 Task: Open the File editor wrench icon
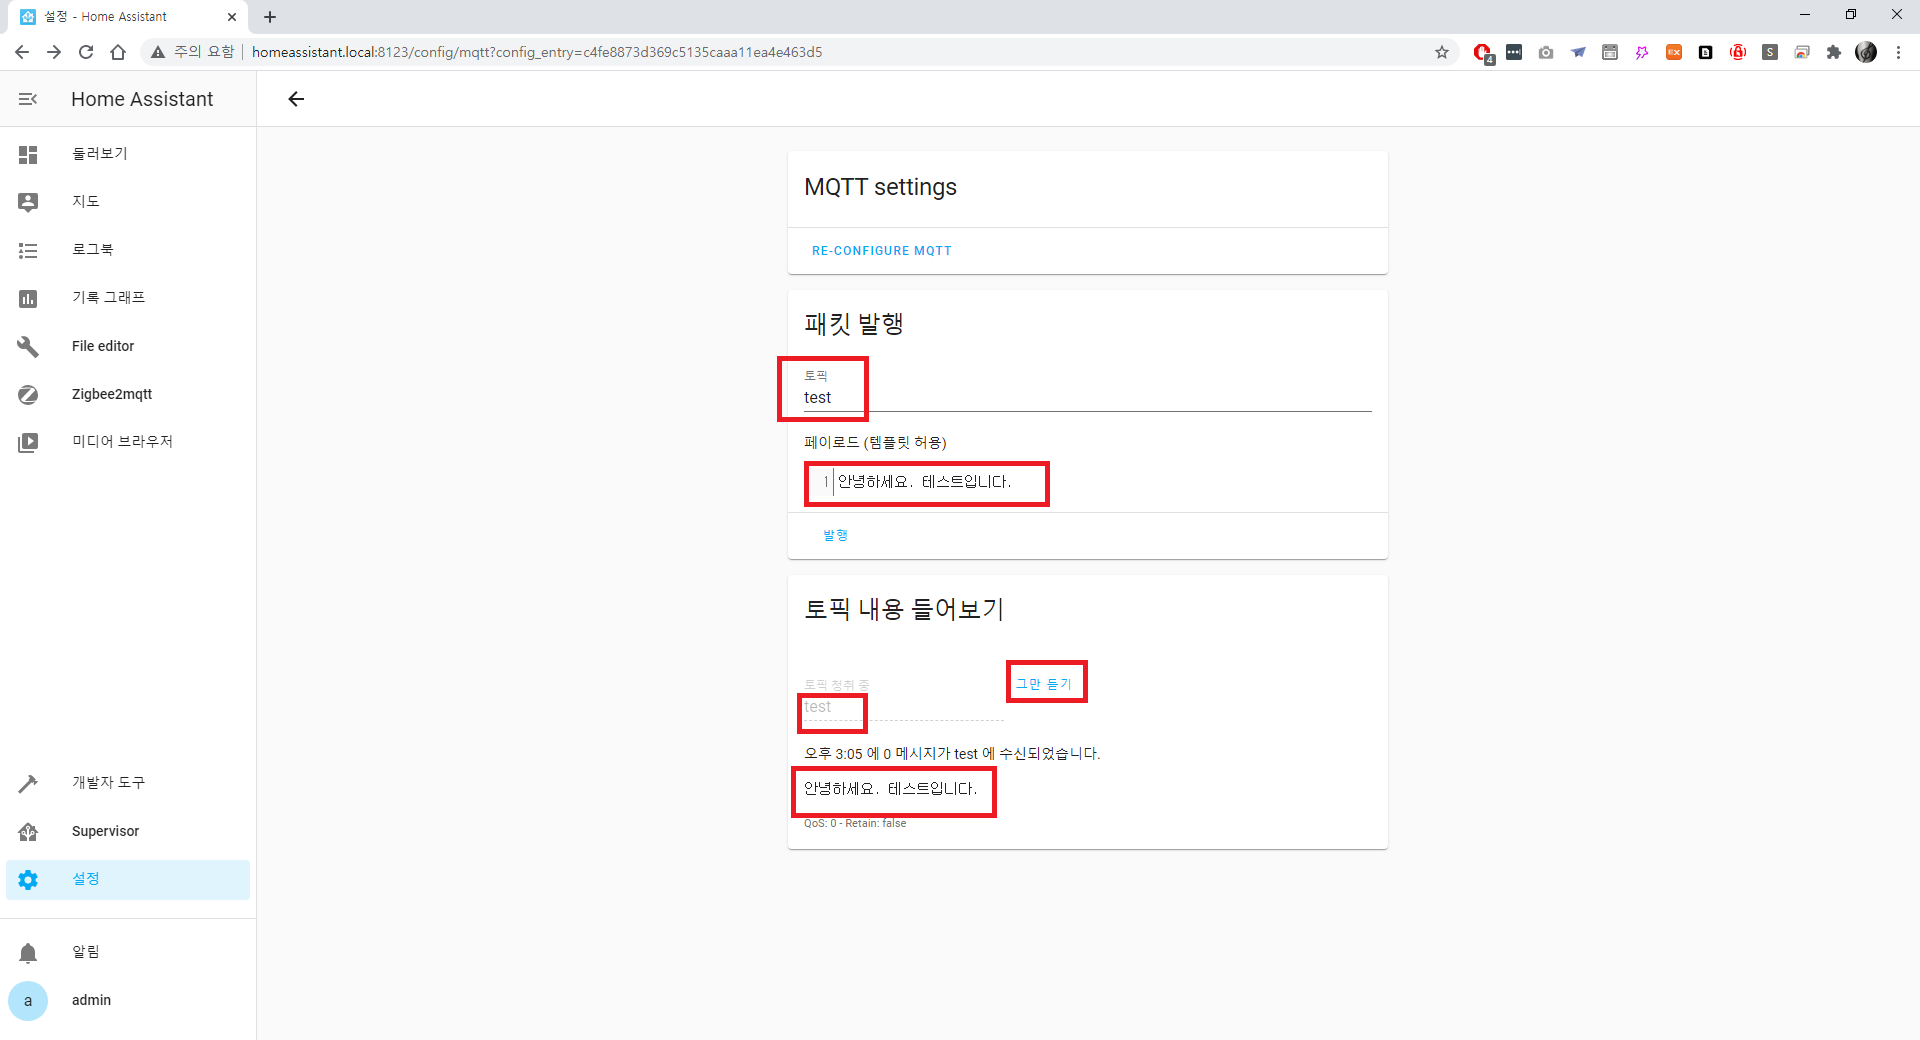28,346
